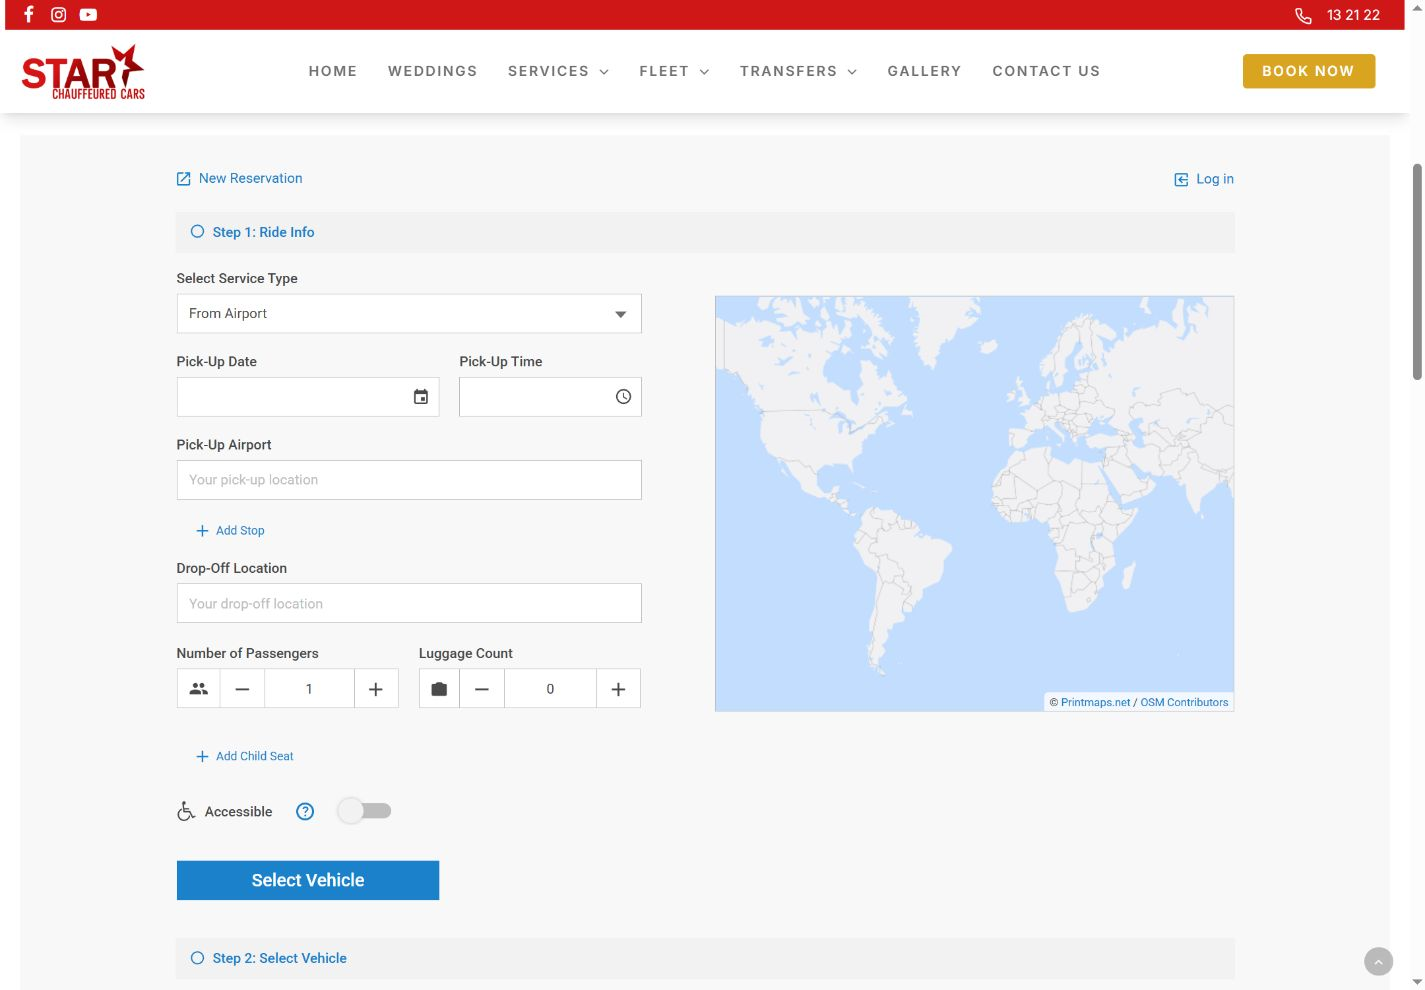Click the back-to-top arrow button
Screen dimensions: 1425x990
pos(1378,962)
